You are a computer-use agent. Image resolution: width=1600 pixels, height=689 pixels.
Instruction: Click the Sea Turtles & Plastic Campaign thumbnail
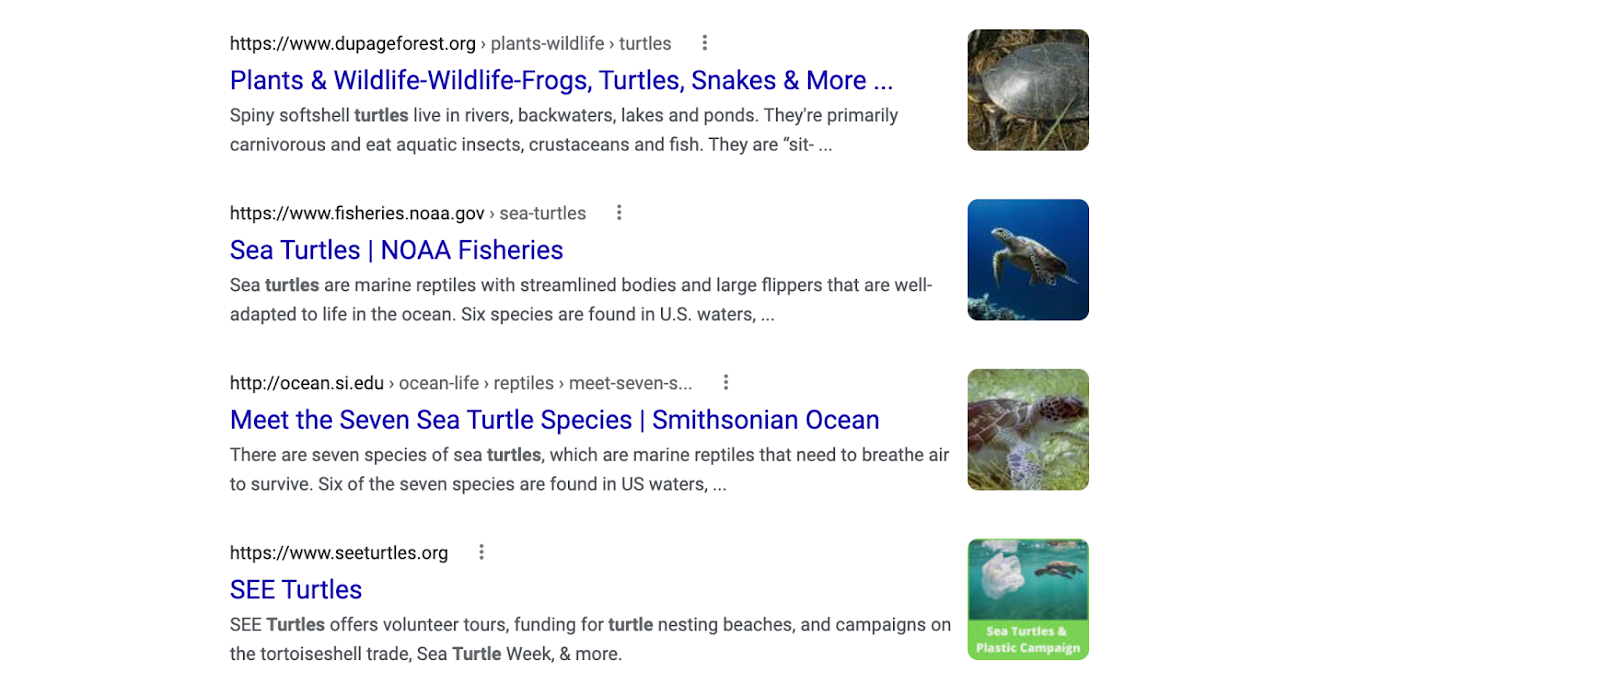[1028, 600]
